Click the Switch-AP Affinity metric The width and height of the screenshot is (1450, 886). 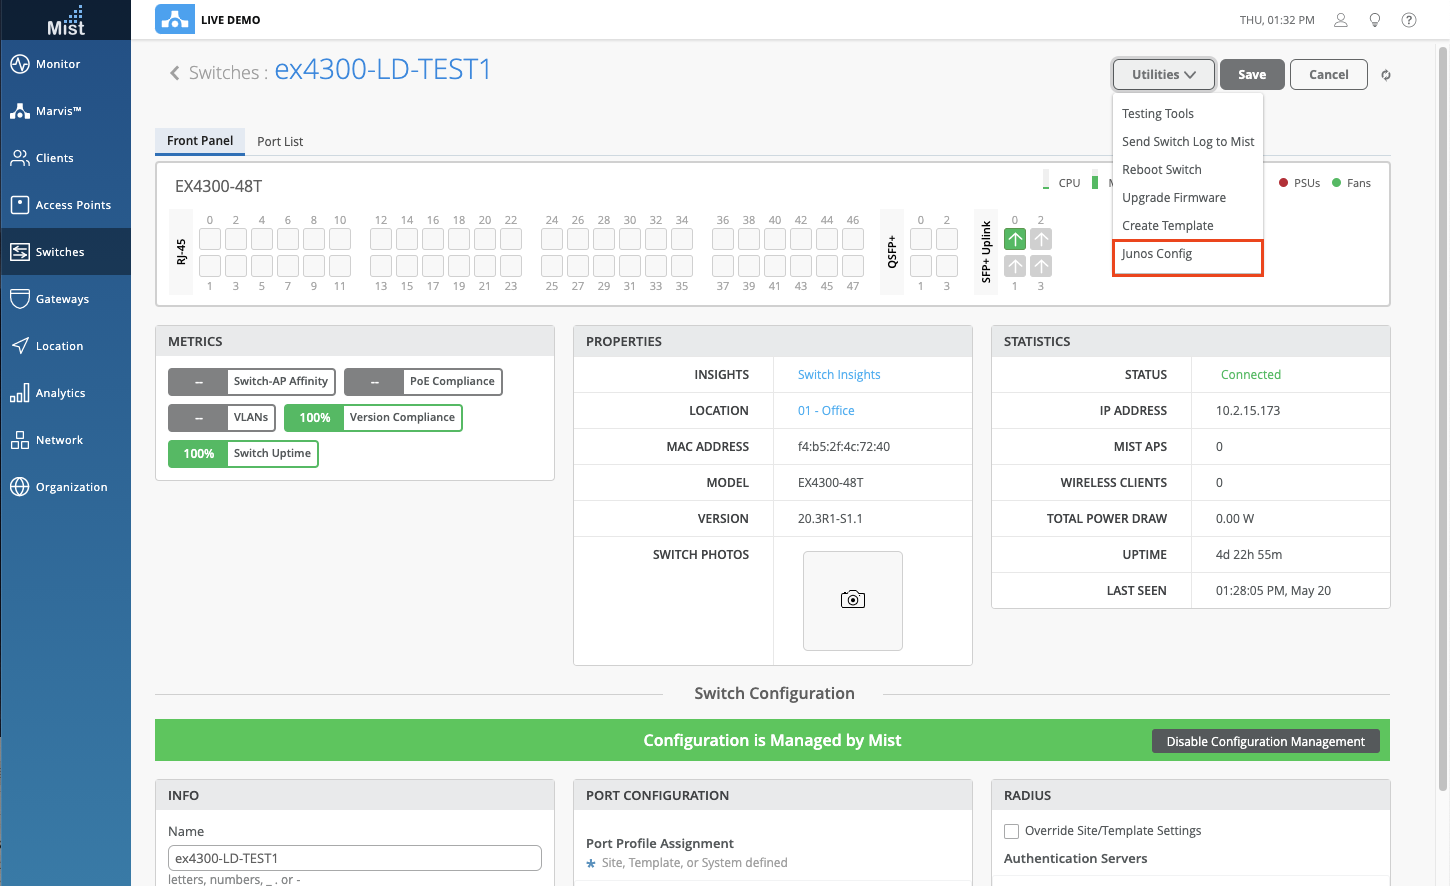tap(252, 382)
